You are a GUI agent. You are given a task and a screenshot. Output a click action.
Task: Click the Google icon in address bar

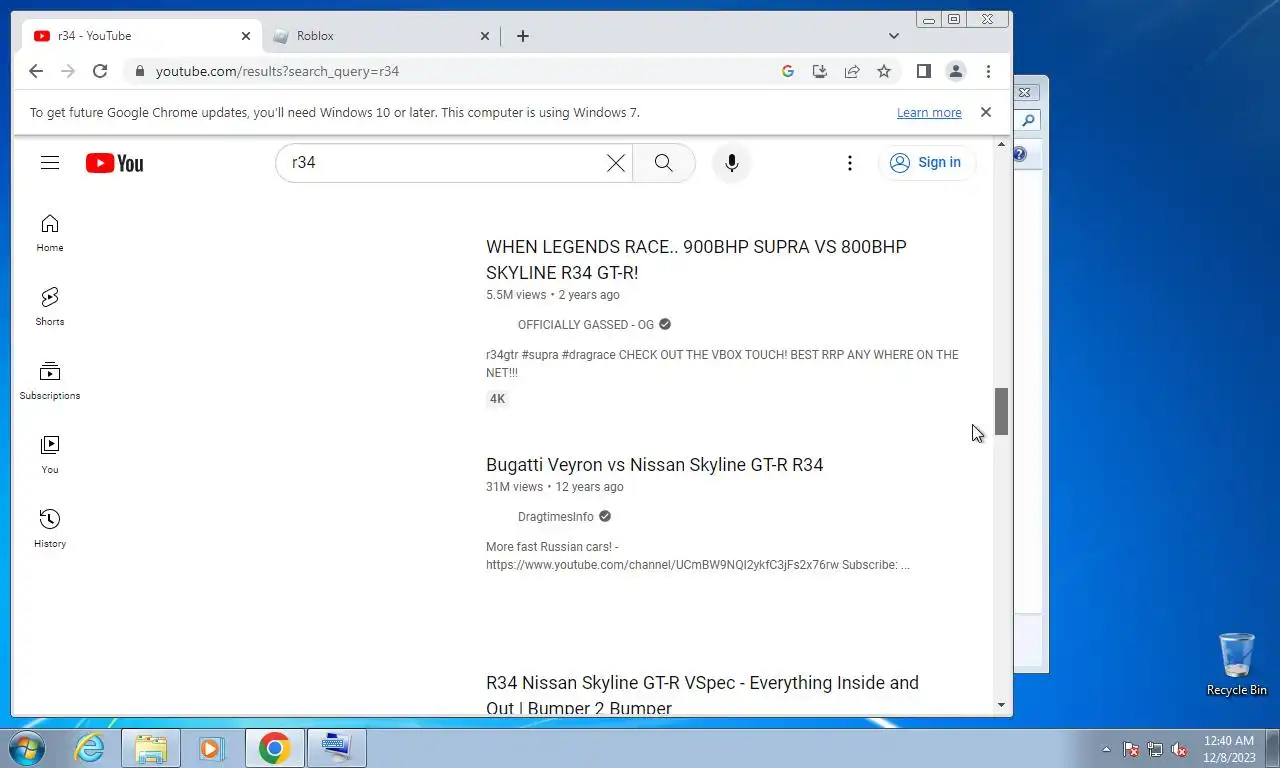[788, 71]
